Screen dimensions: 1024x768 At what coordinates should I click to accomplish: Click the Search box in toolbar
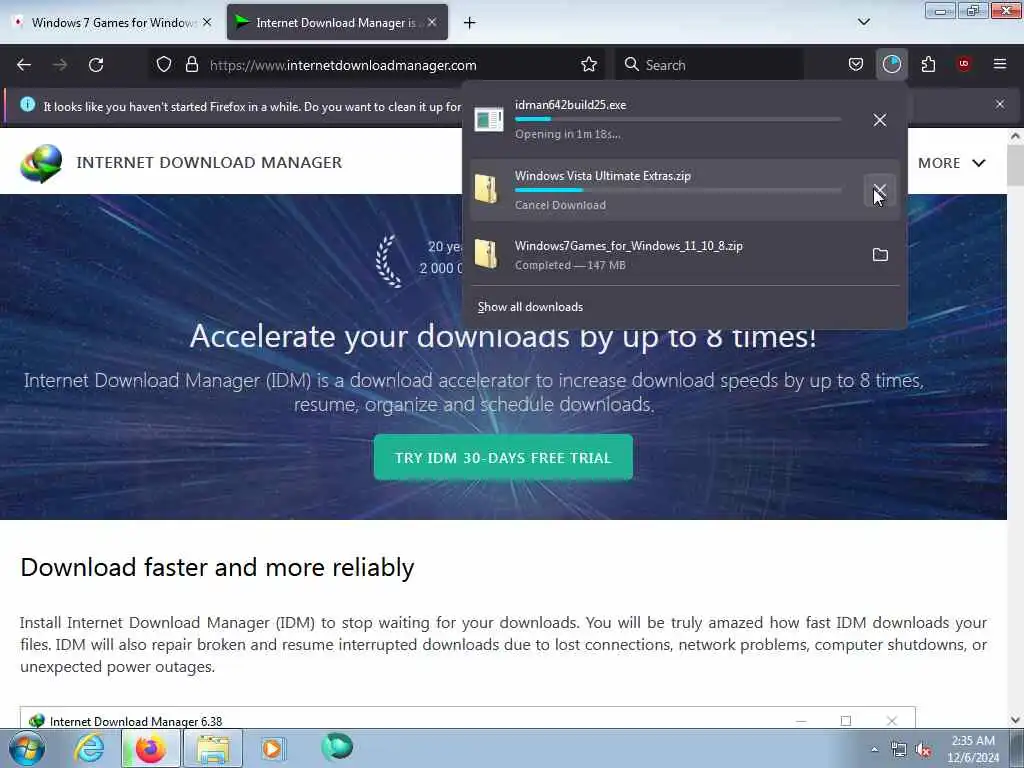(x=709, y=65)
